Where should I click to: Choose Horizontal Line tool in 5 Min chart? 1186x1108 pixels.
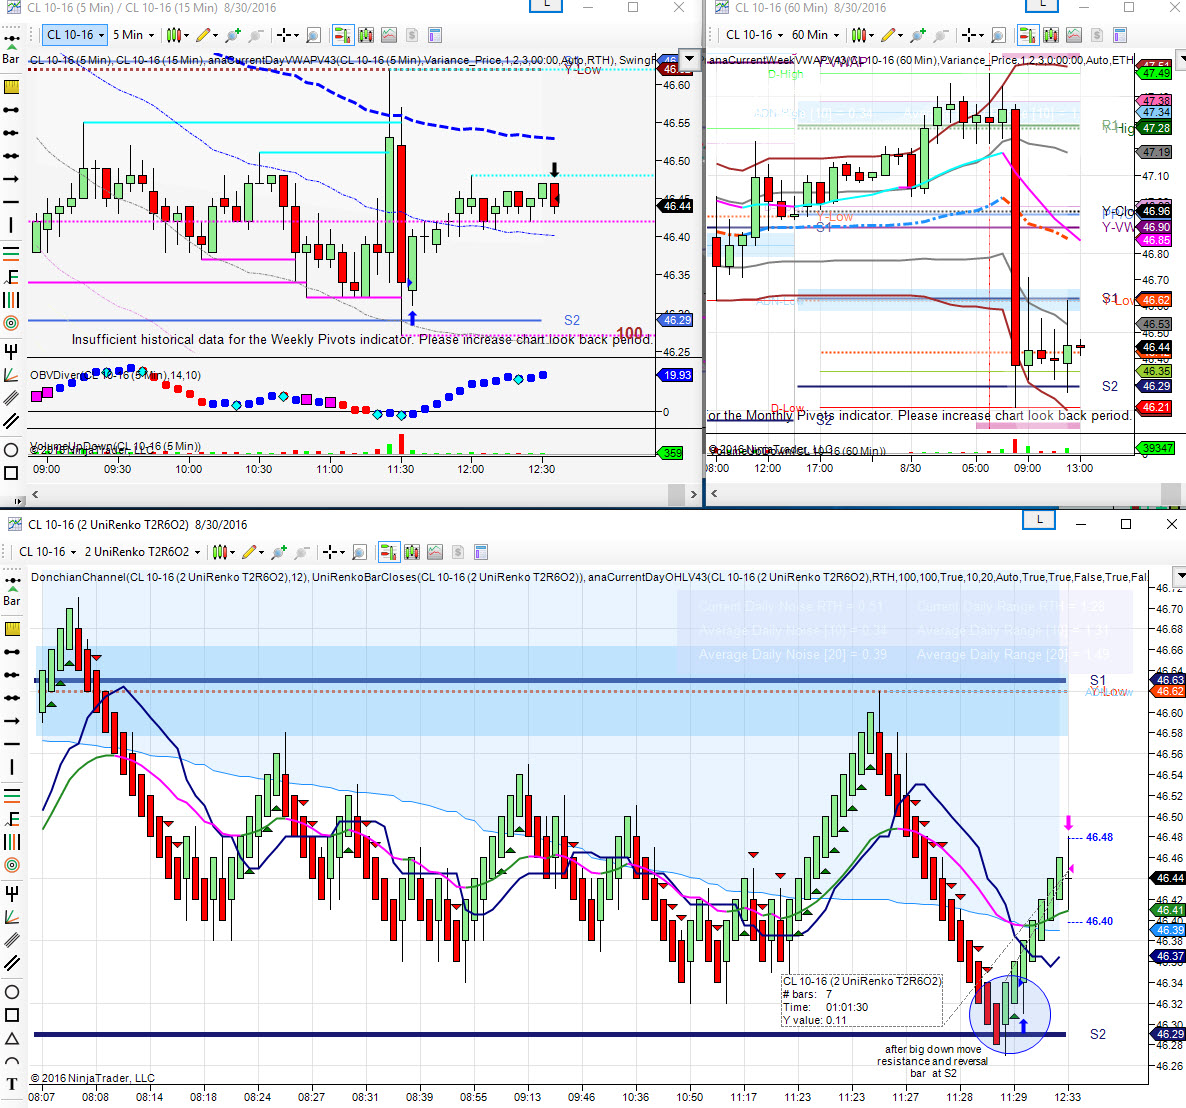pyautogui.click(x=11, y=202)
